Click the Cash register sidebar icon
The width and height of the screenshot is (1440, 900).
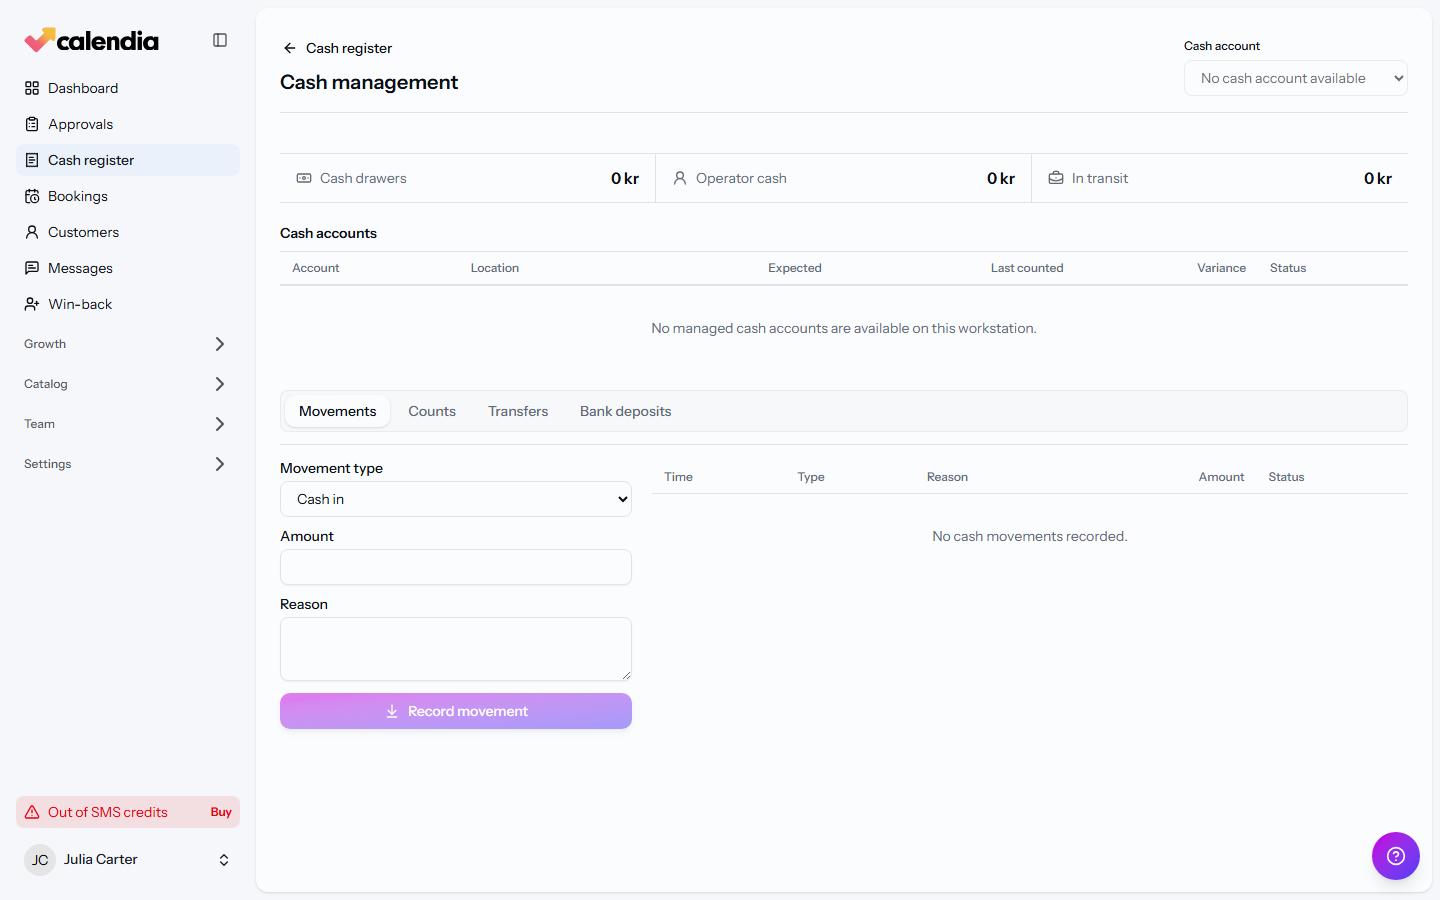(32, 160)
